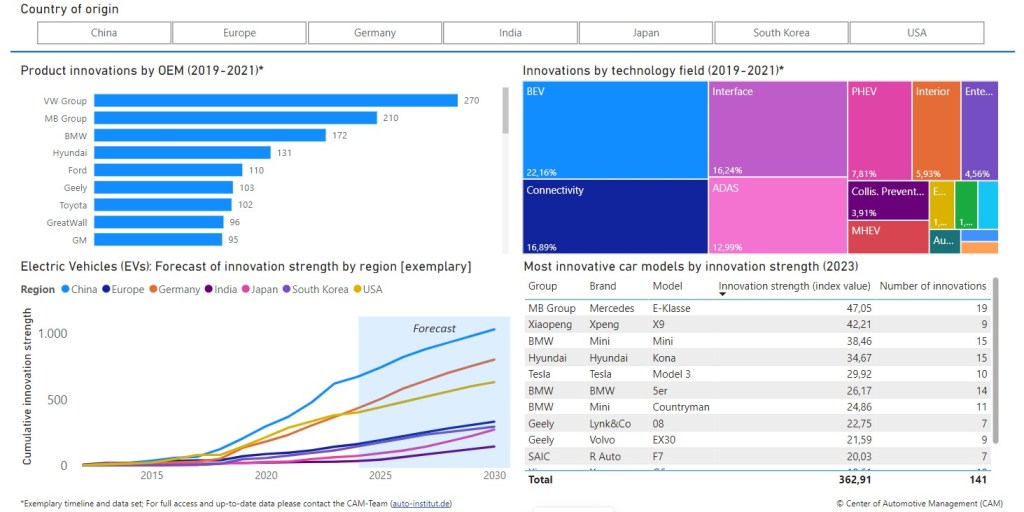This screenshot has height=512, width=1024.
Task: Sort table by Model column header
Action: (666, 286)
